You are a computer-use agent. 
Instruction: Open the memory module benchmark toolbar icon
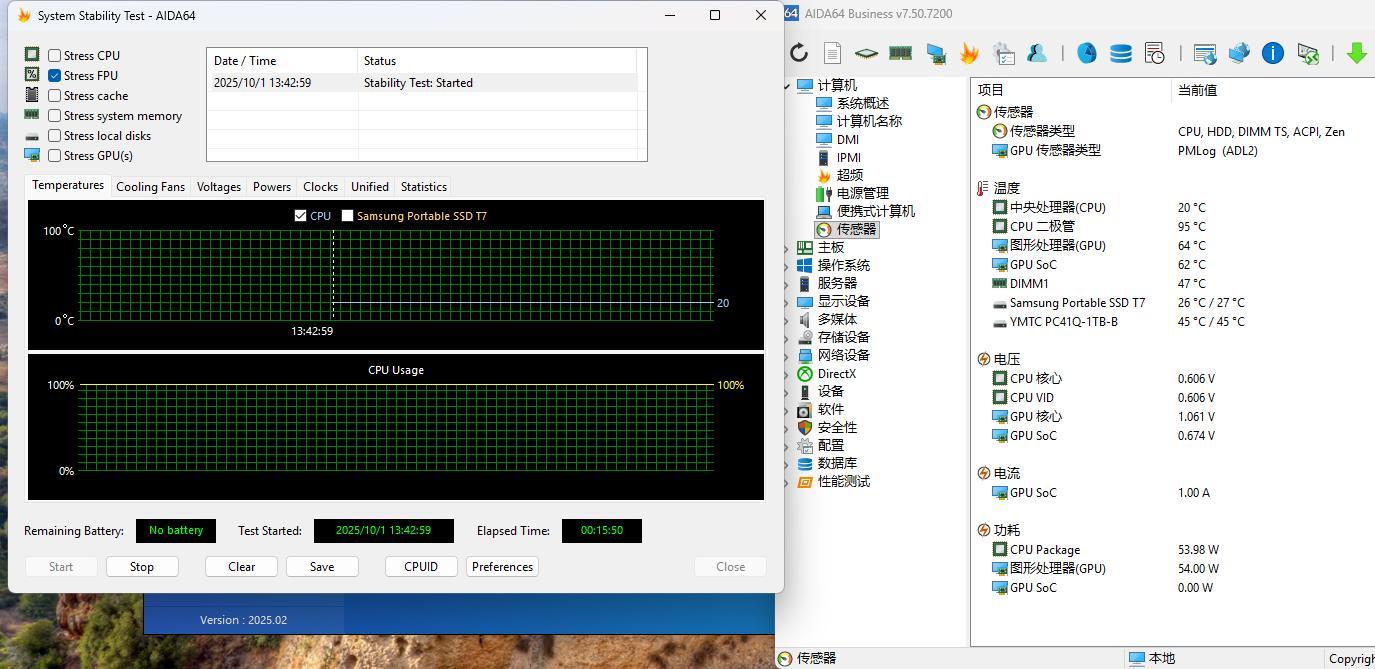click(900, 53)
